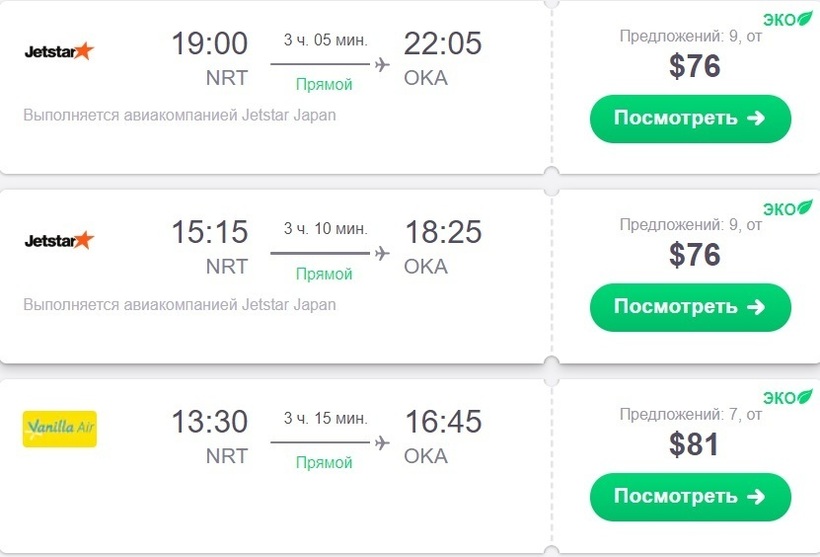The image size is (820, 557).
Task: Click the 18:25 arrival time
Action: point(443,233)
